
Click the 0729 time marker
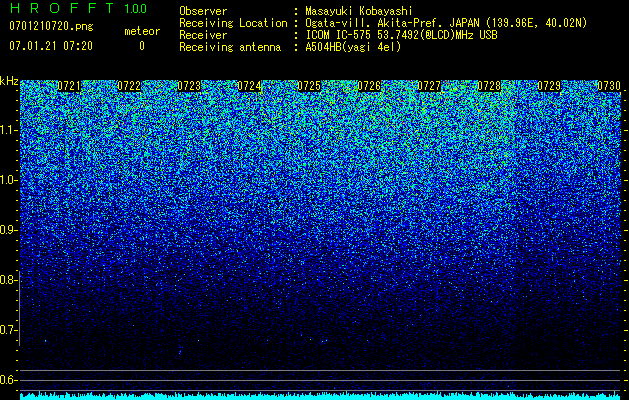click(549, 86)
